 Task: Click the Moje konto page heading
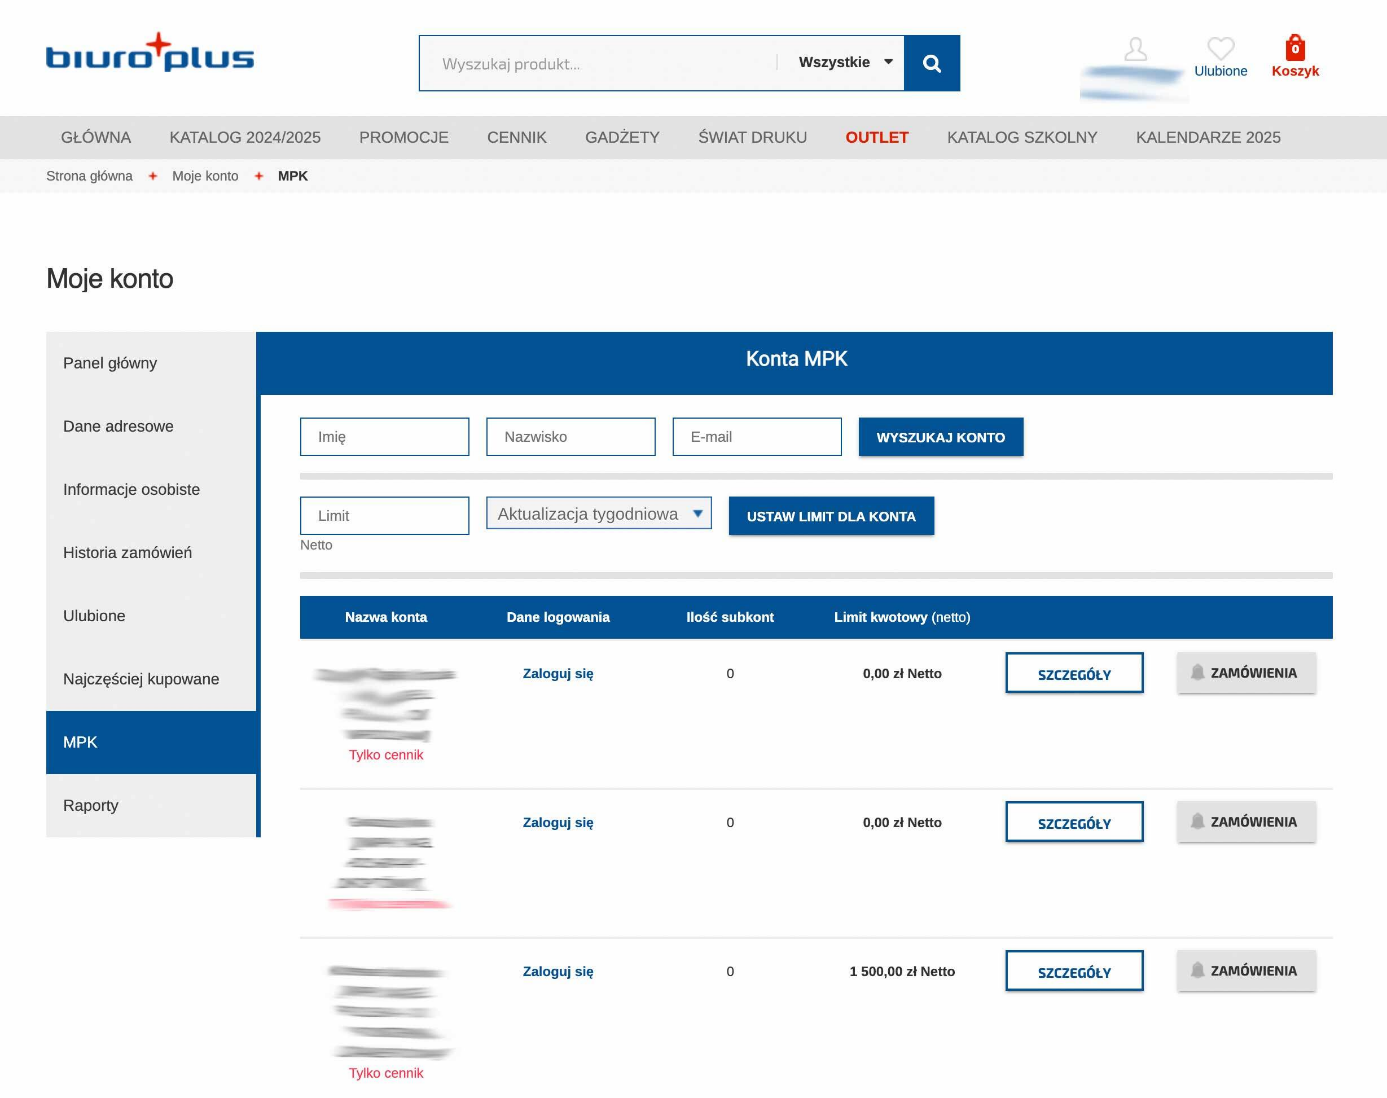click(110, 279)
